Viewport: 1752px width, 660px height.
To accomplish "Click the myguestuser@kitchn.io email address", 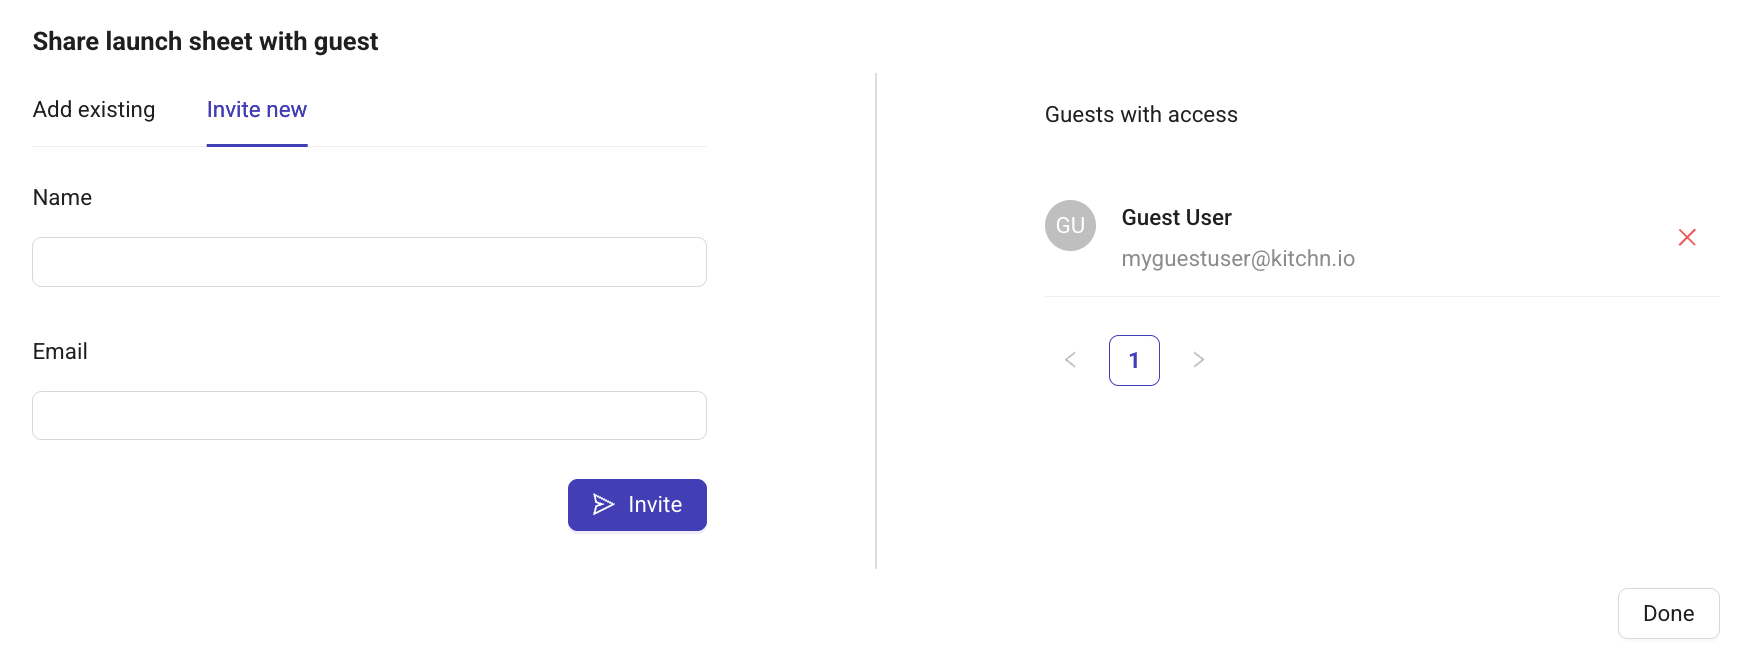I will (1238, 259).
